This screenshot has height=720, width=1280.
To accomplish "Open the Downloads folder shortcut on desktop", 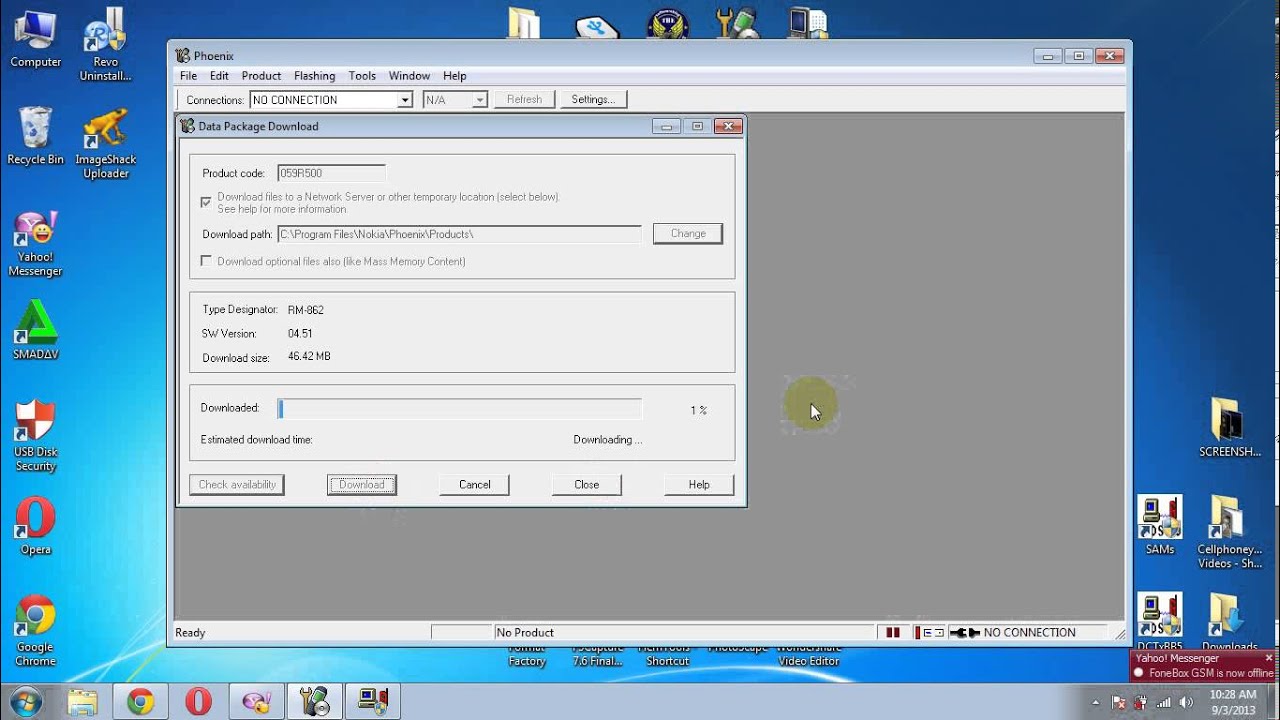I will [x=1229, y=623].
